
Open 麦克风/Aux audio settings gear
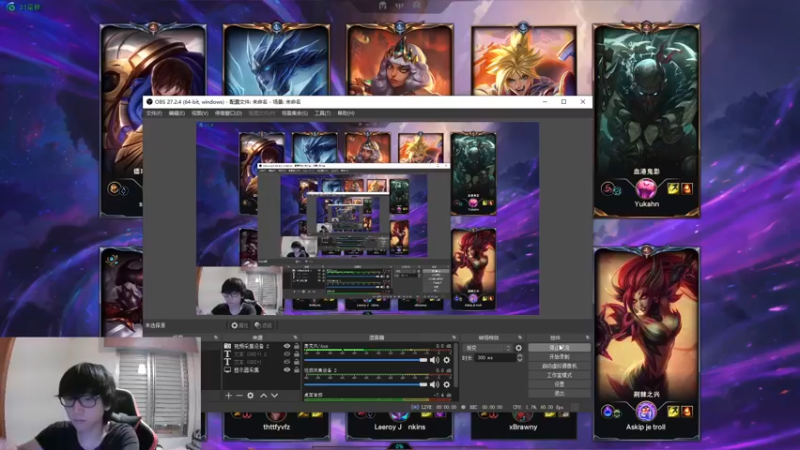[x=447, y=360]
